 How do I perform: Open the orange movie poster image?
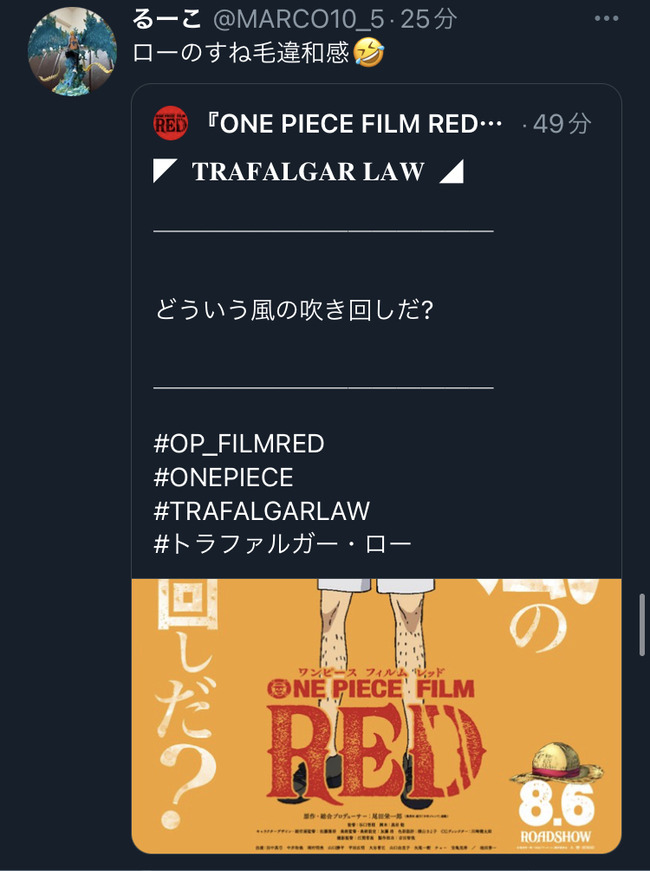tap(376, 716)
